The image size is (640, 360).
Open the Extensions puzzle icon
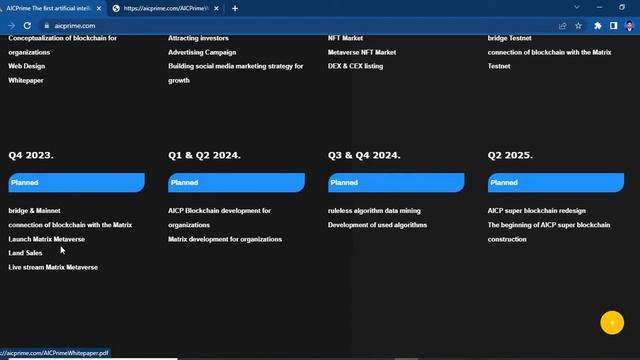pos(598,25)
